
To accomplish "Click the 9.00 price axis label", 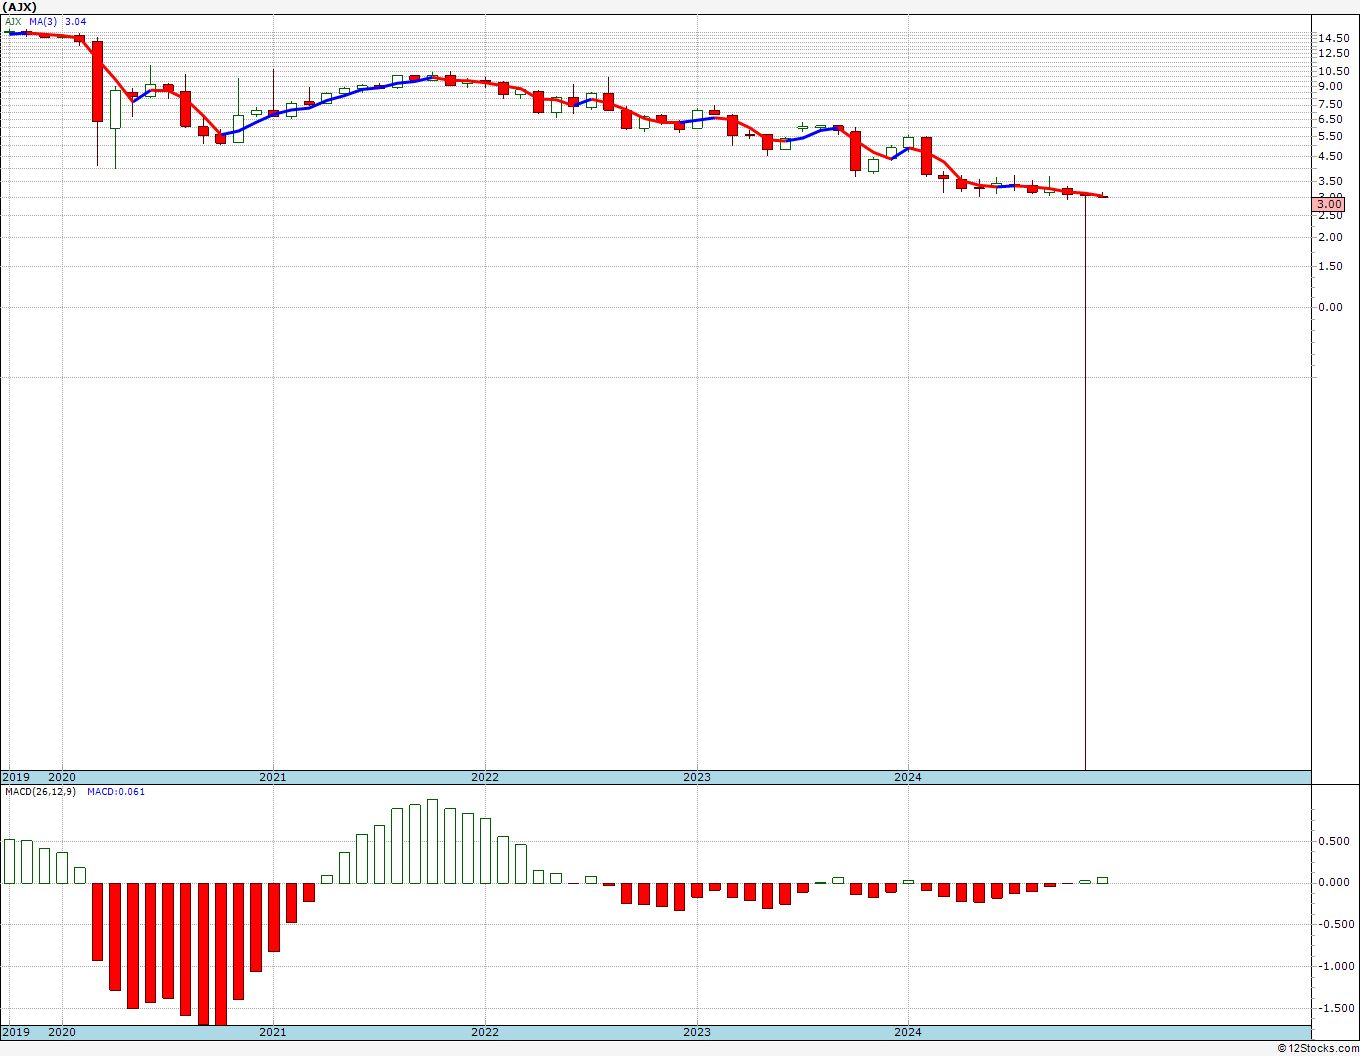I will [1331, 87].
